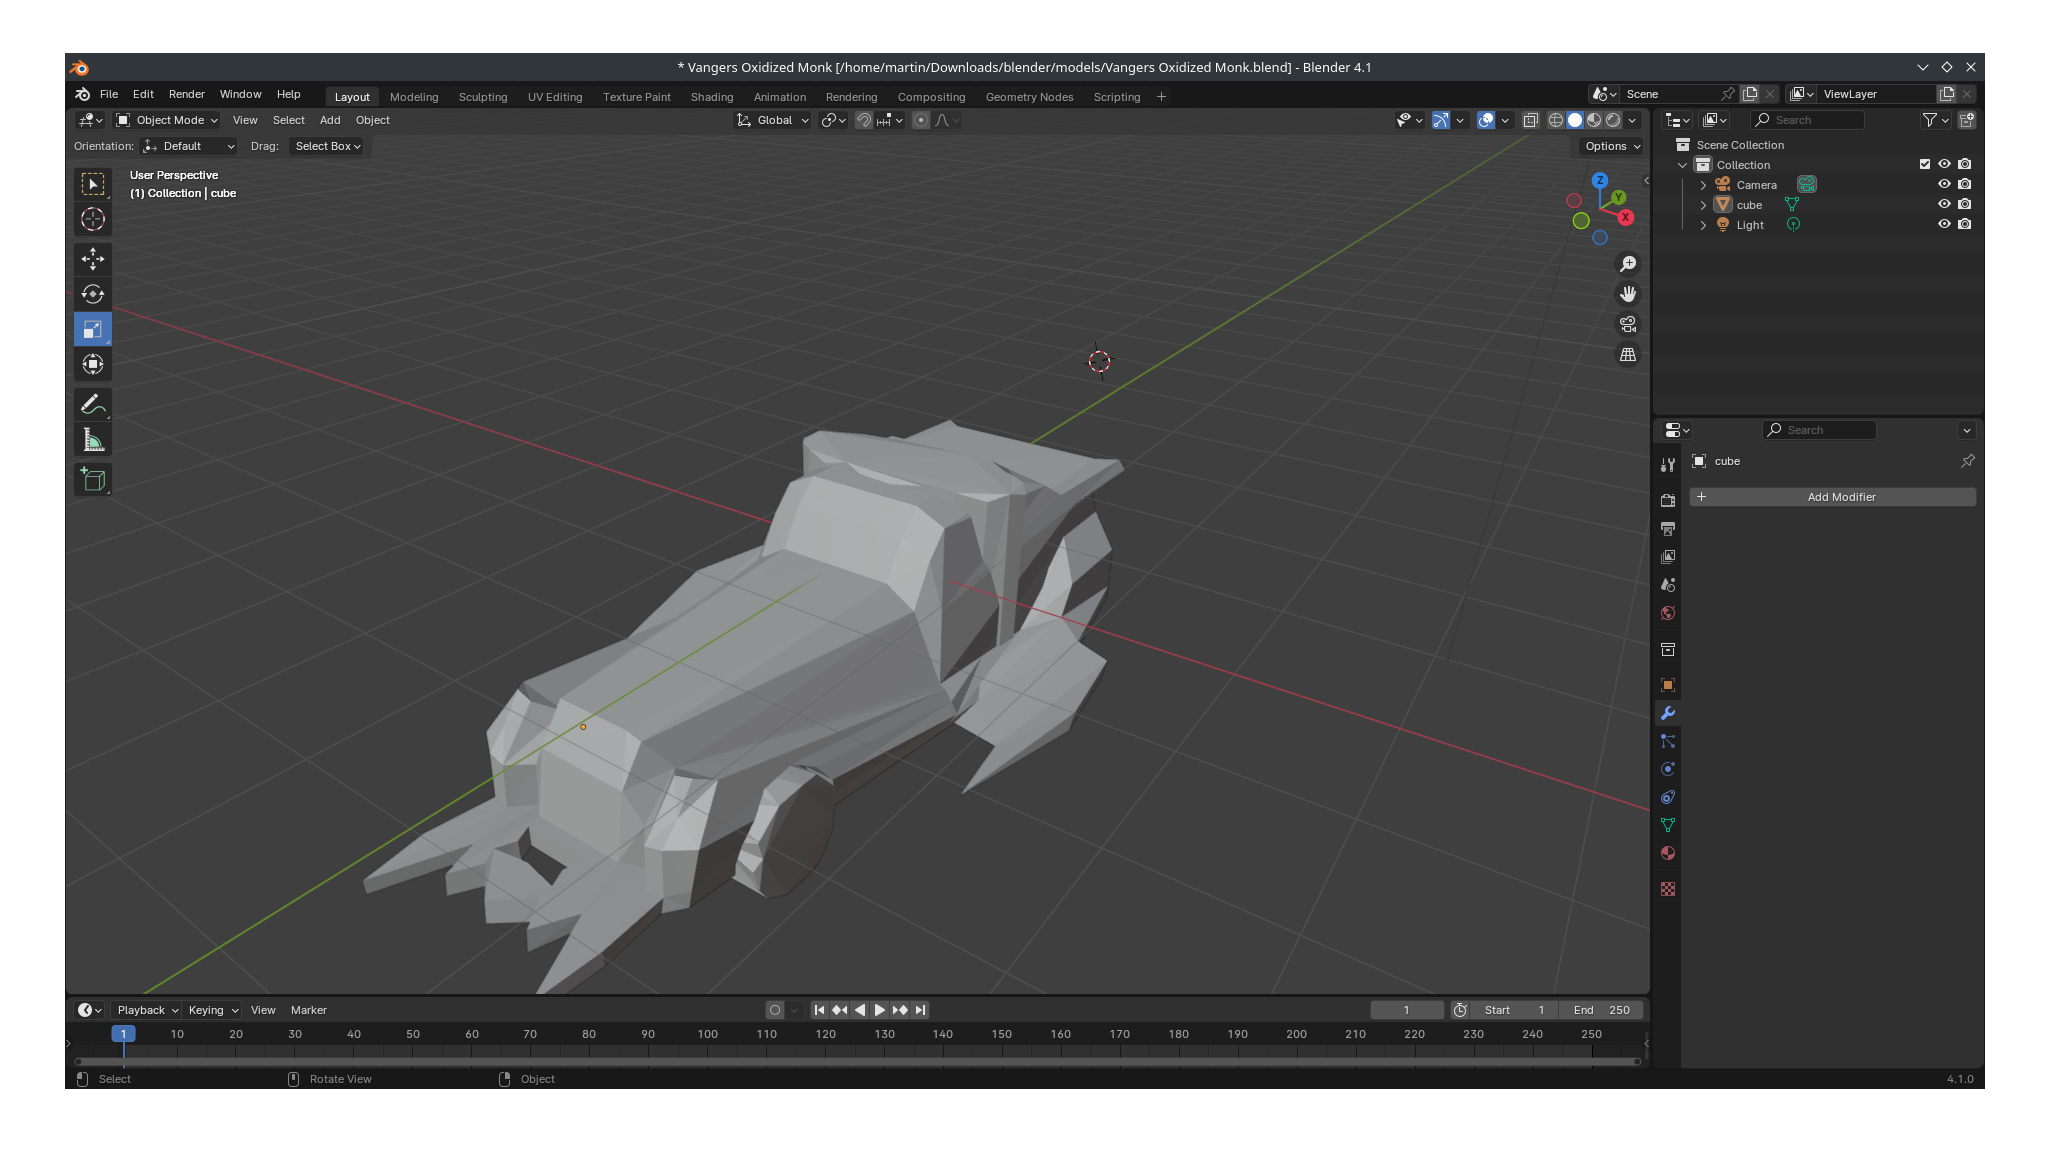Screen dimensions: 2050x1166
Task: Expand the Light tree item
Action: click(1703, 225)
